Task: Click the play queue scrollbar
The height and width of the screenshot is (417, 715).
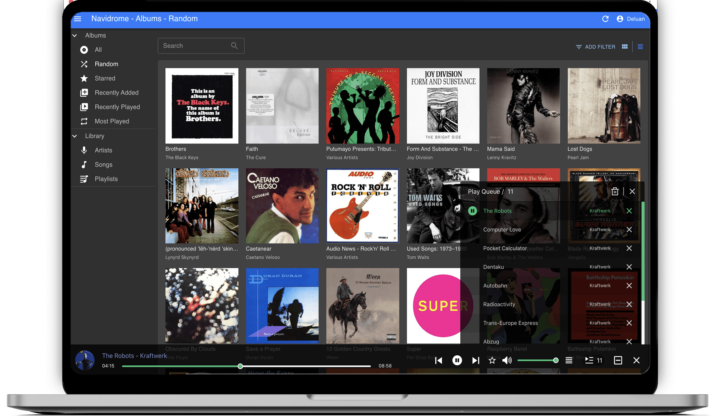Action: coord(643,251)
